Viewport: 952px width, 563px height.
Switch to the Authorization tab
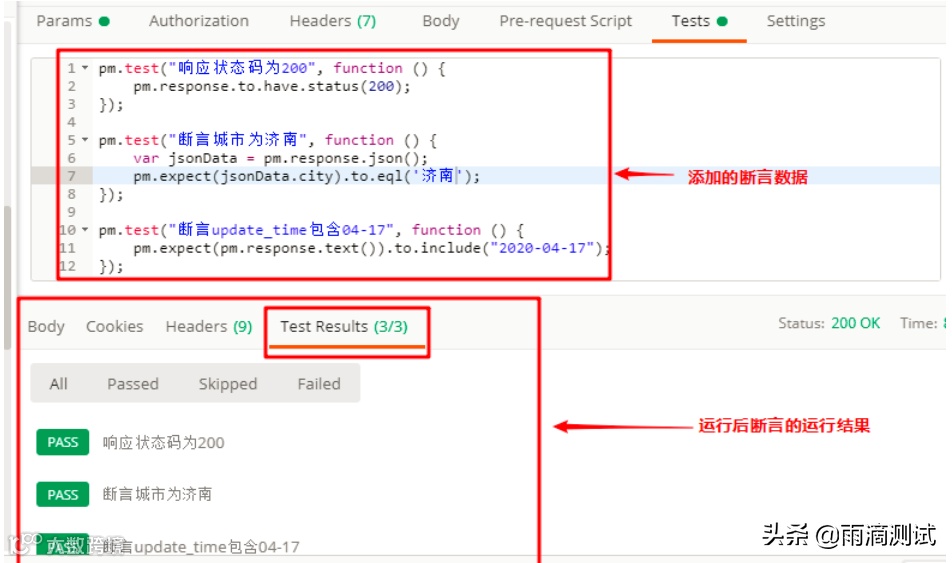pos(199,21)
